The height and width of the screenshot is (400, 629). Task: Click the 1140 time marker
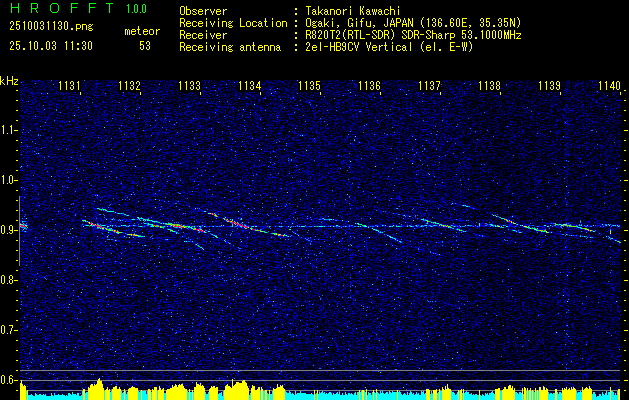tap(609, 85)
